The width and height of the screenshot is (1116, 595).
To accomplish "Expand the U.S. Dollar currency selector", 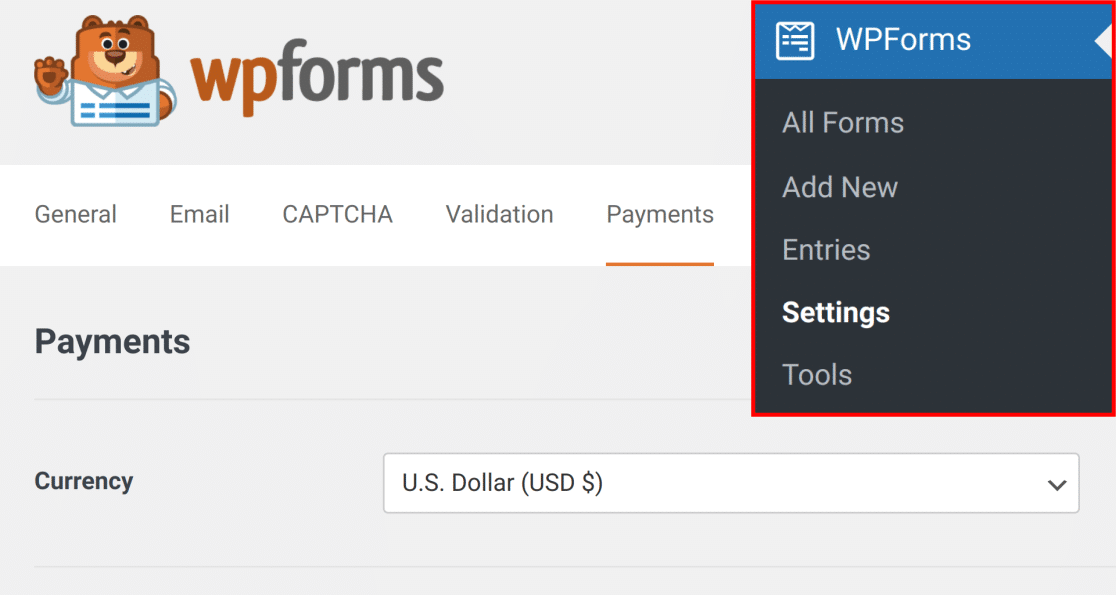I will [730, 483].
